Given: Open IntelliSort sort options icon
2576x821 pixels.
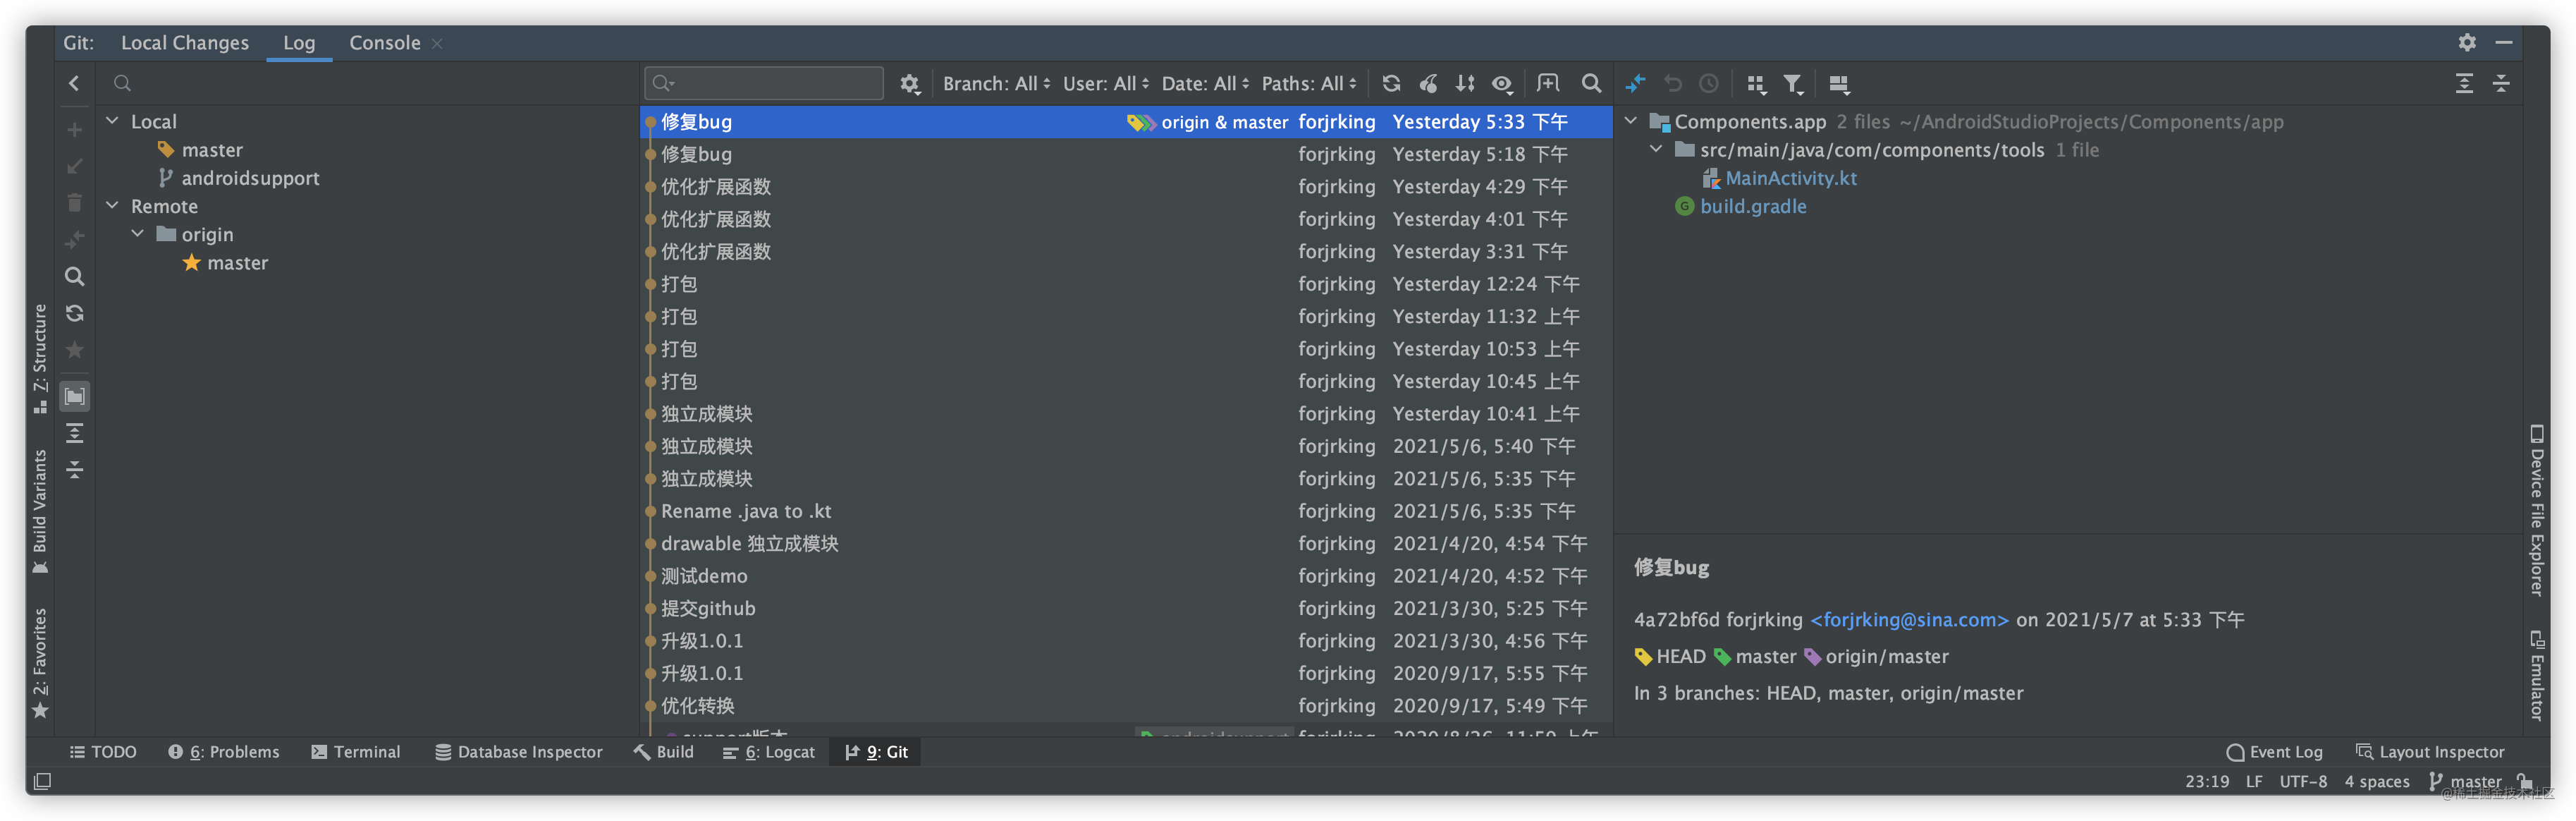Looking at the screenshot, I should (1465, 84).
